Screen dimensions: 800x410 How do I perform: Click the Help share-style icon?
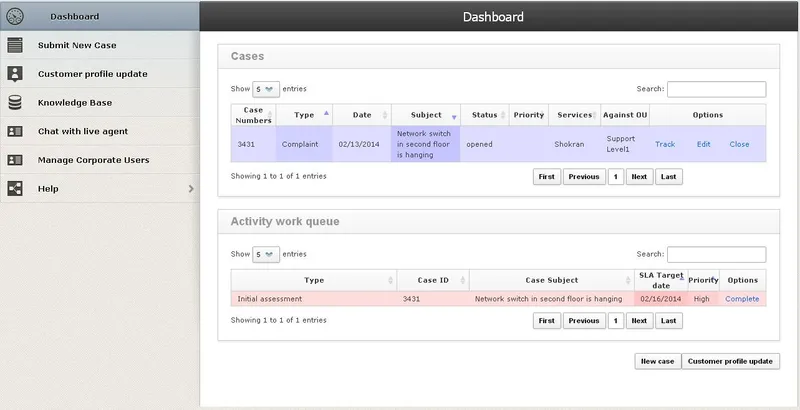point(15,189)
